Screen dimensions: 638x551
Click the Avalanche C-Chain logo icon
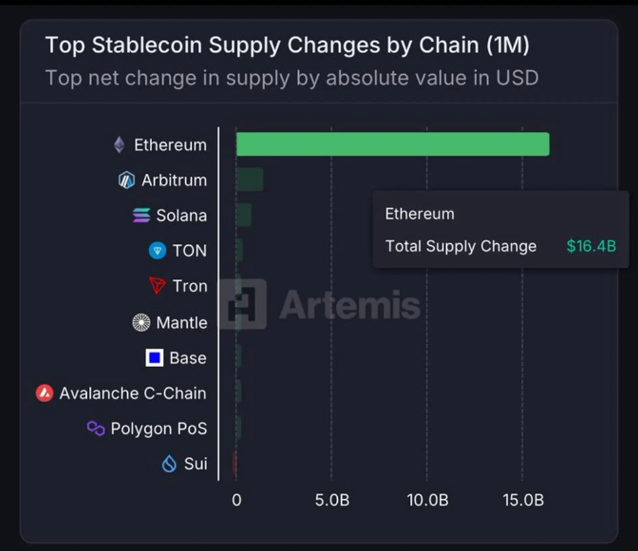pyautogui.click(x=44, y=393)
